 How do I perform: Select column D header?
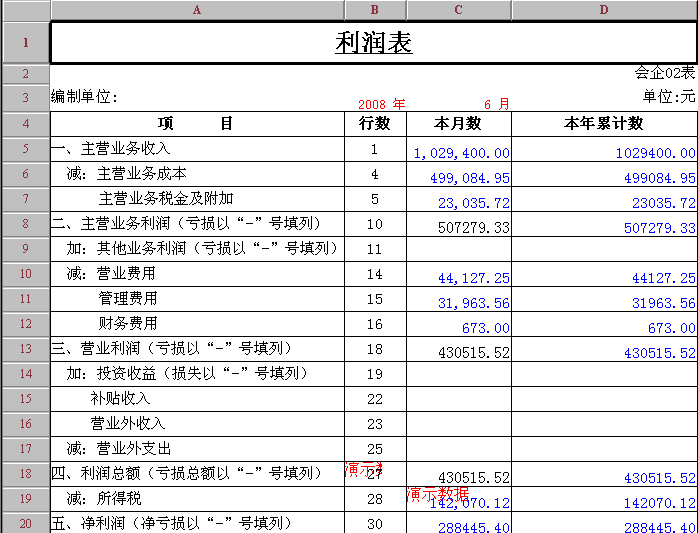click(605, 10)
